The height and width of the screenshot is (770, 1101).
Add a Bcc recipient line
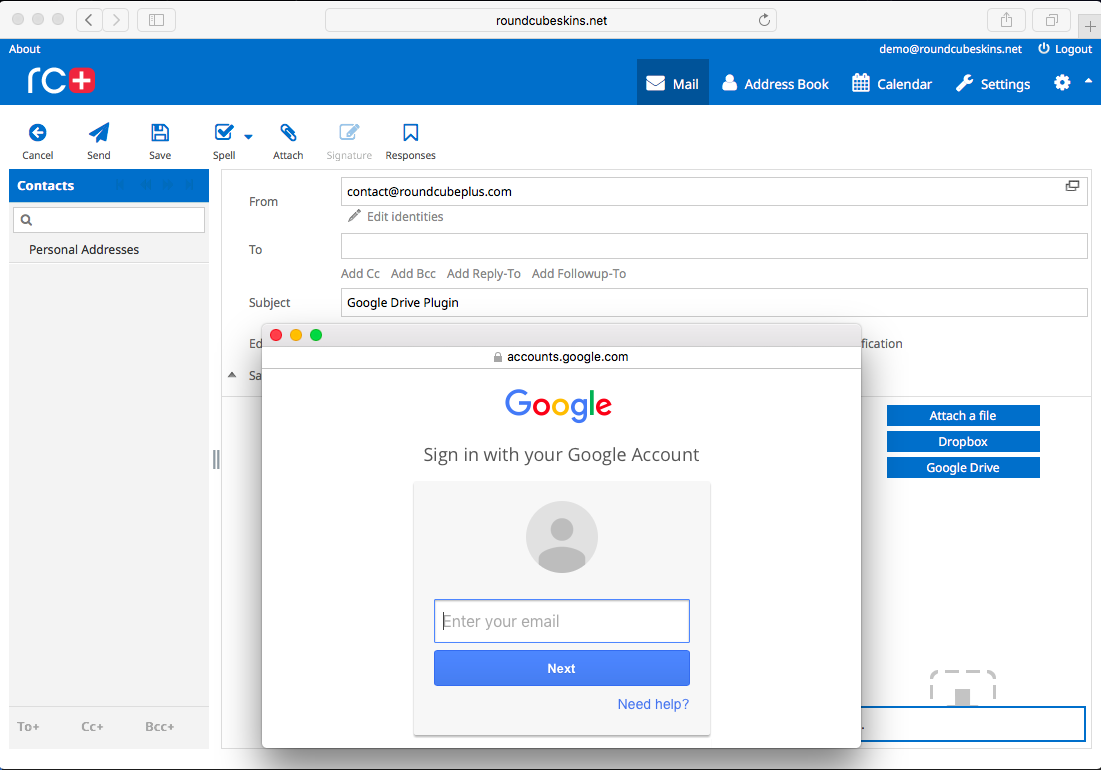(x=413, y=274)
